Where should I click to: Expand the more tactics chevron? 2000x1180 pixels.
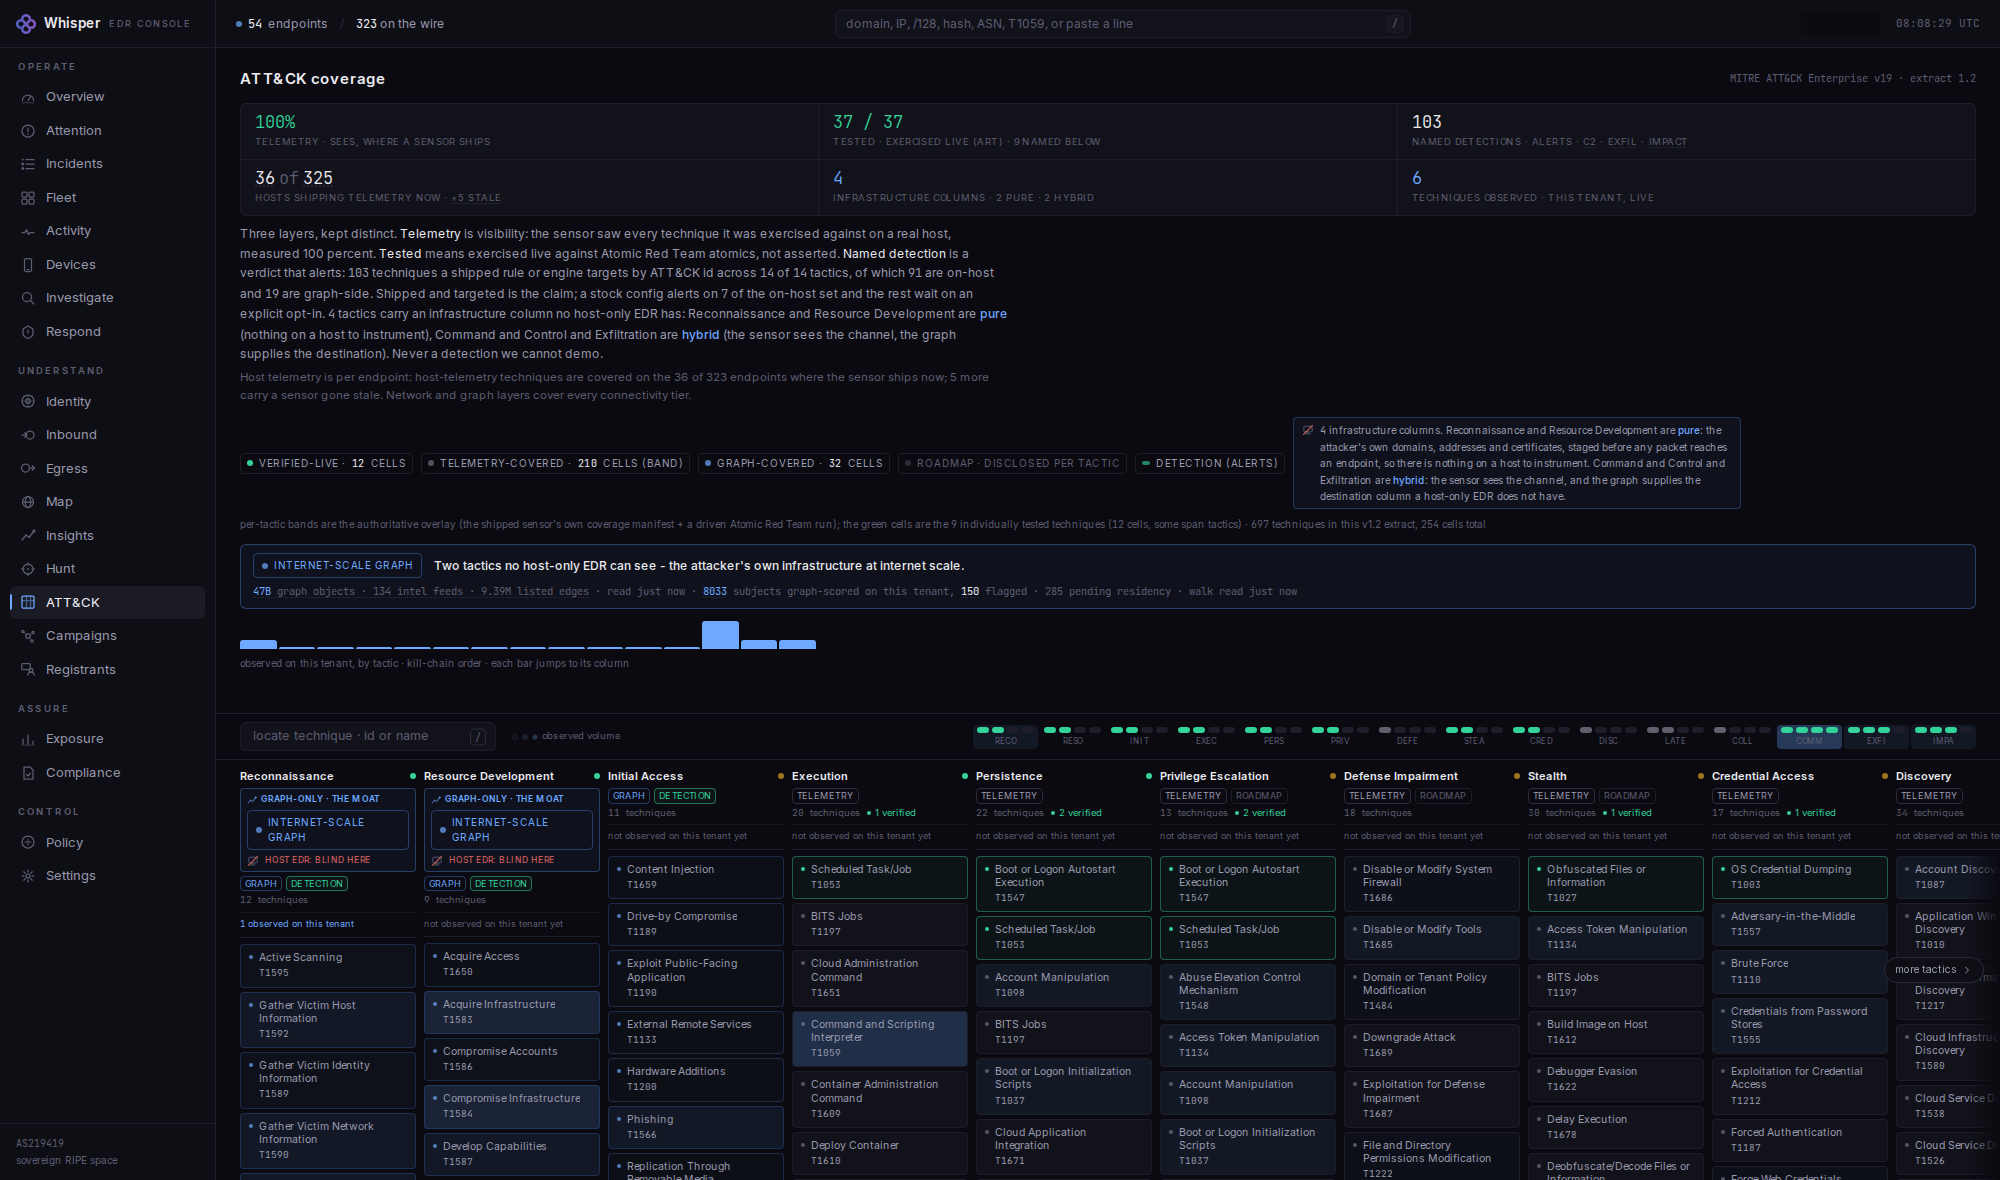1966,970
